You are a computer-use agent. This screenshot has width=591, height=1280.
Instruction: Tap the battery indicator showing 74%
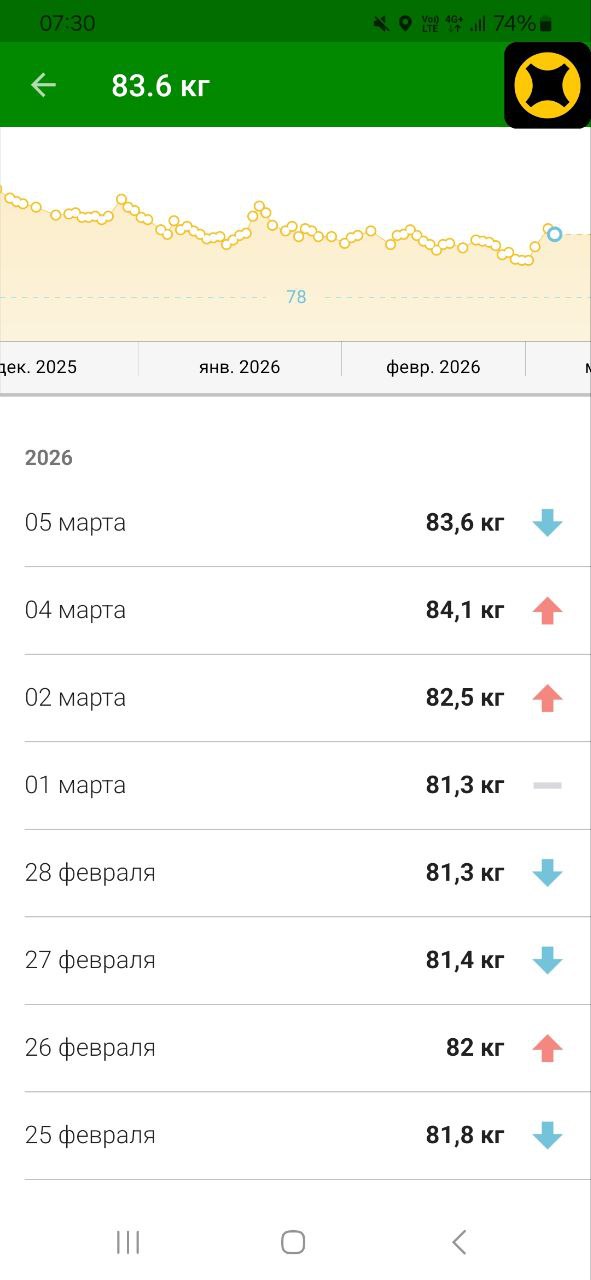(521, 22)
